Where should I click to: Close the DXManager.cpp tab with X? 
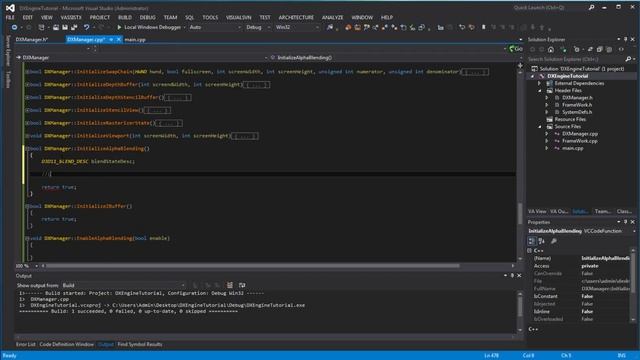[x=119, y=39]
